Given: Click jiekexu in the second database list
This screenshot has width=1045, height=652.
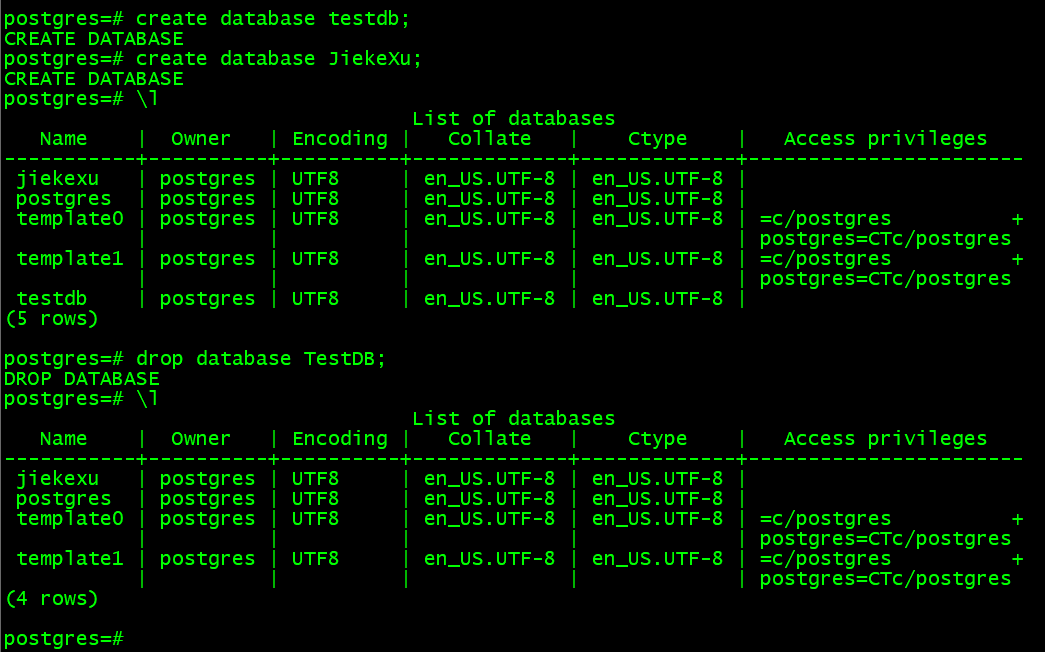Looking at the screenshot, I should point(58,479).
